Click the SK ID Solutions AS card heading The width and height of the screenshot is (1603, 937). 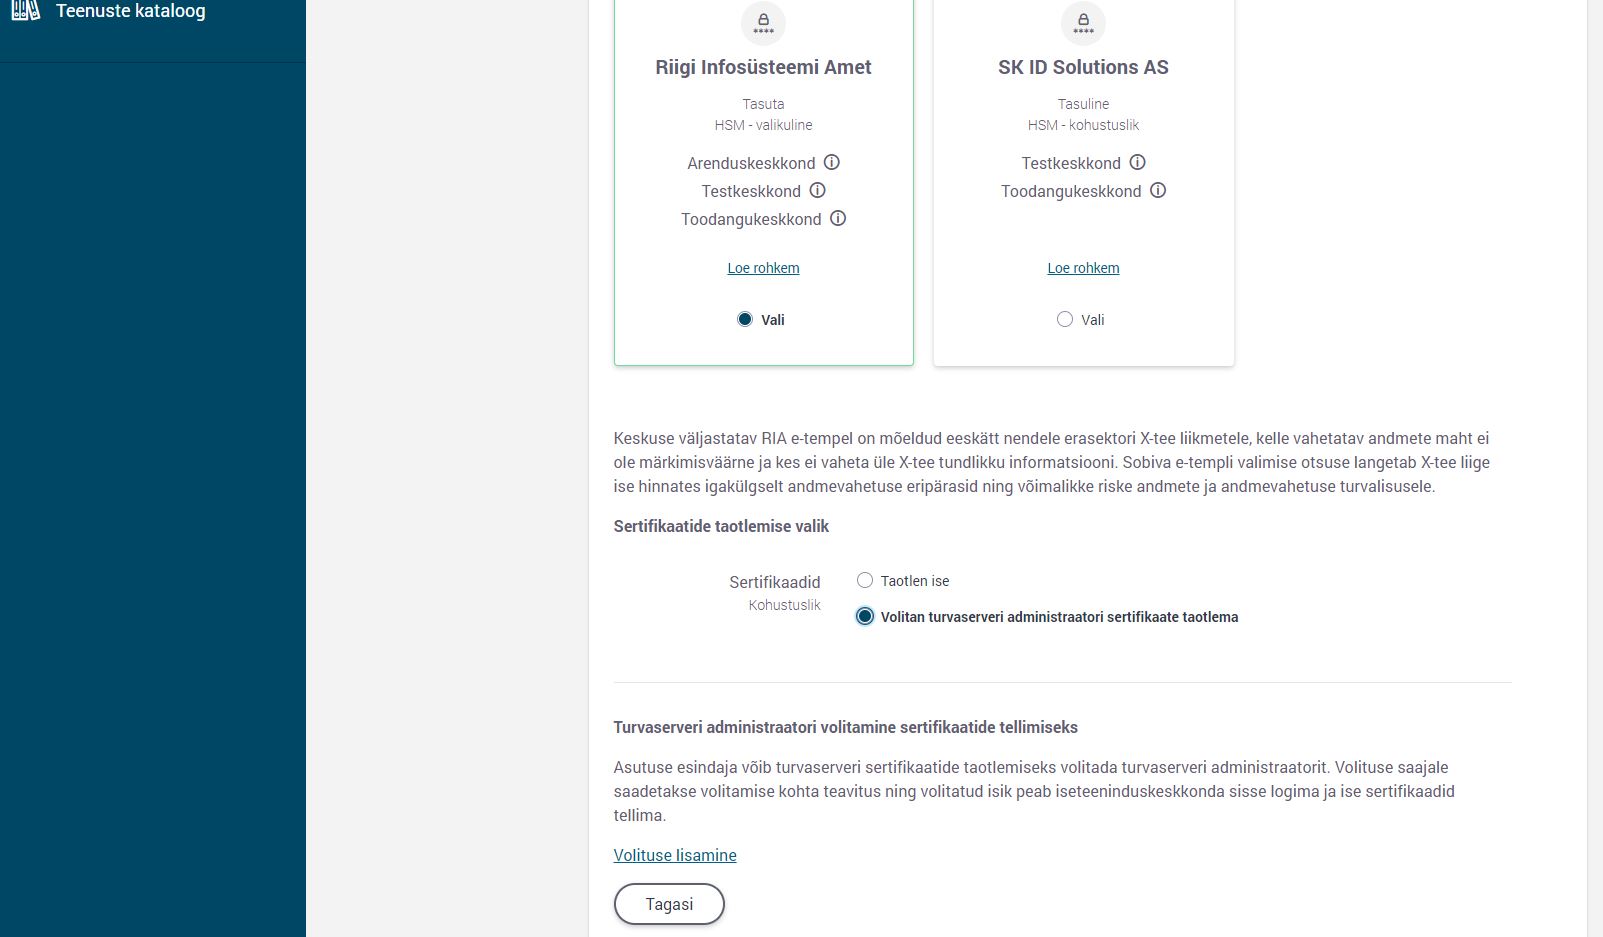click(x=1083, y=67)
